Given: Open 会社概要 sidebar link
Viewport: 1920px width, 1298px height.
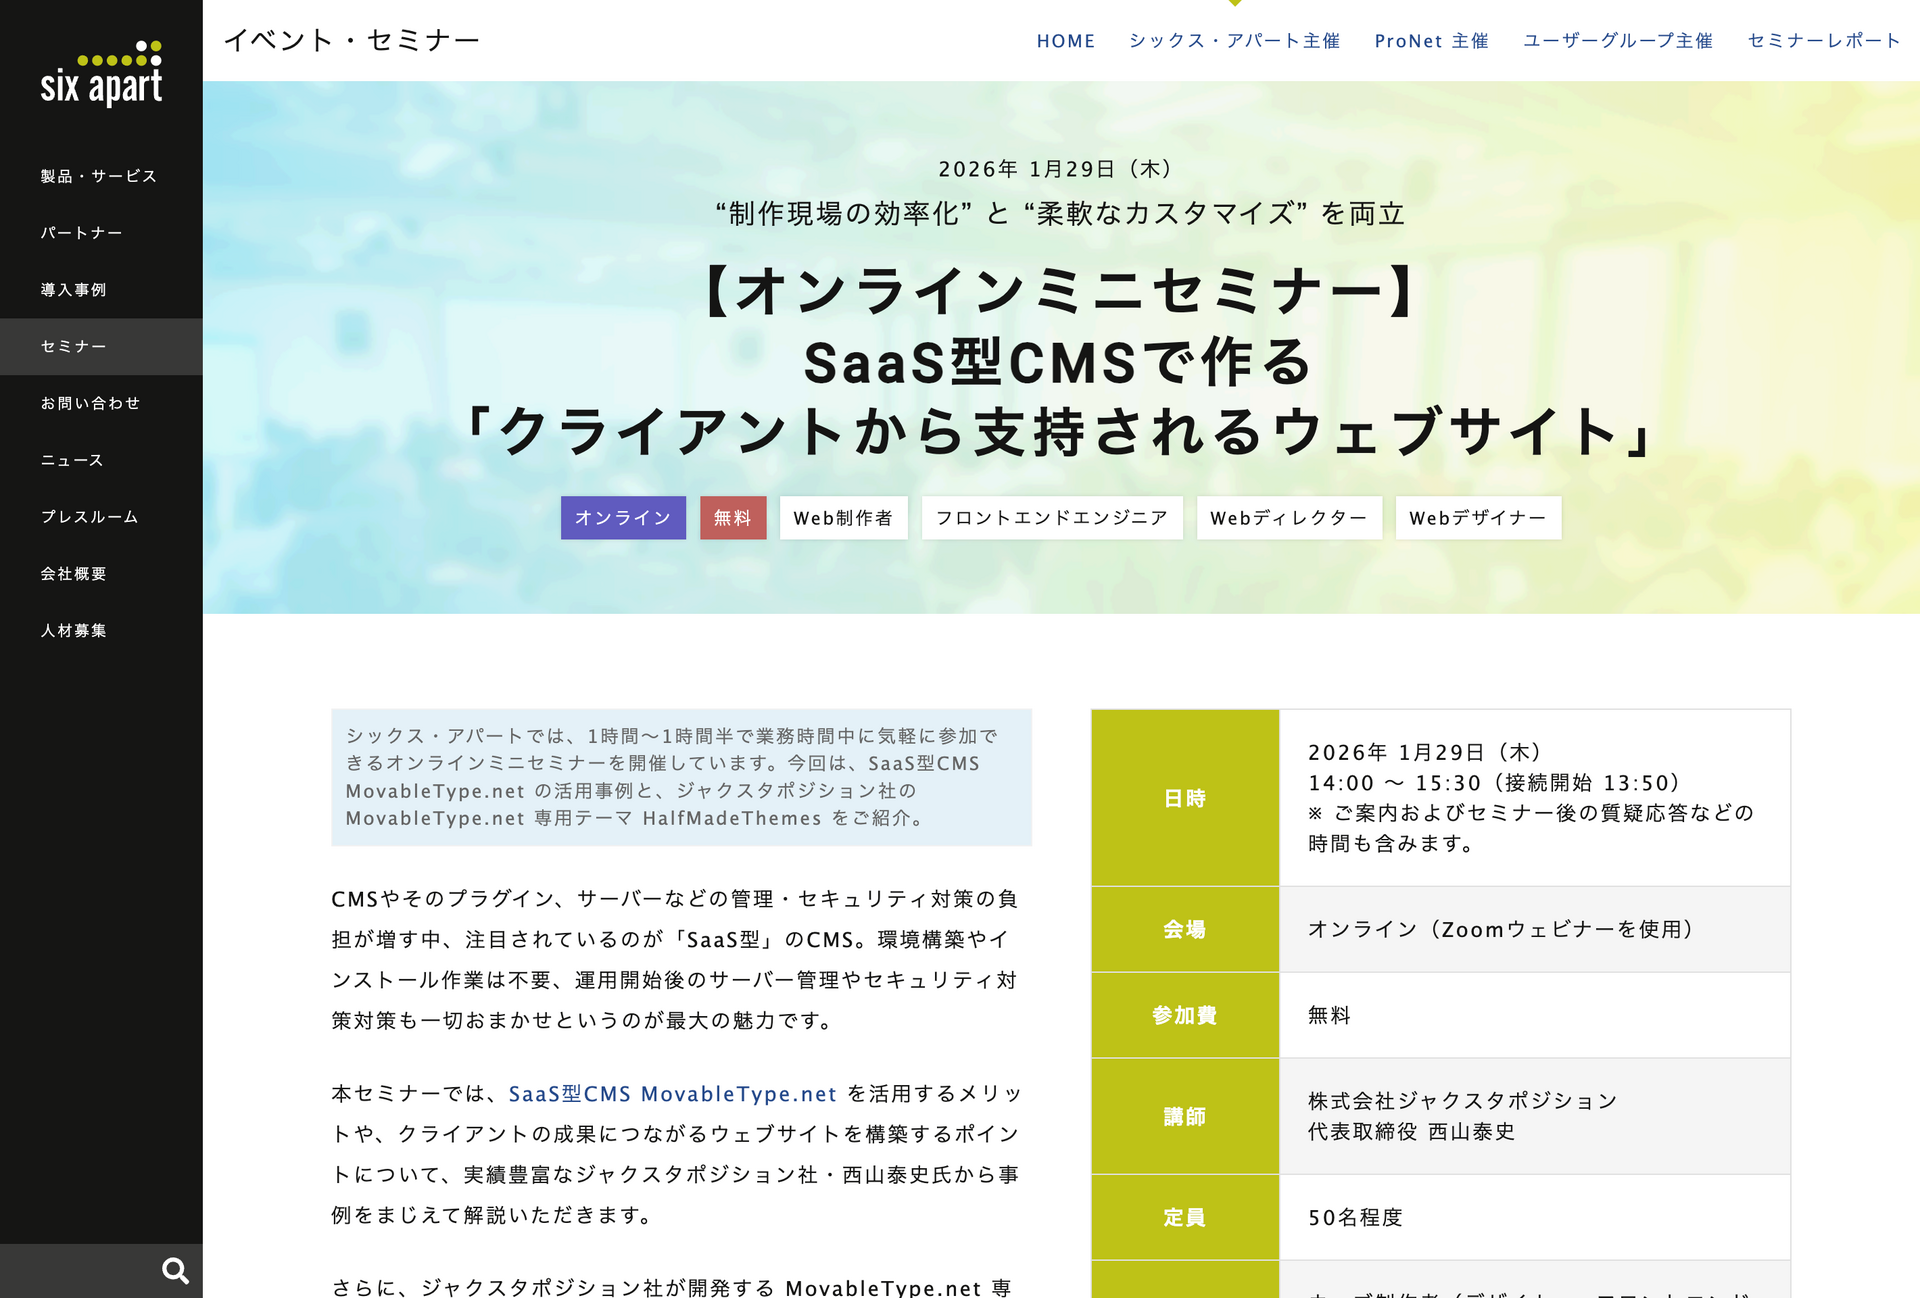Looking at the screenshot, I should click(x=74, y=574).
